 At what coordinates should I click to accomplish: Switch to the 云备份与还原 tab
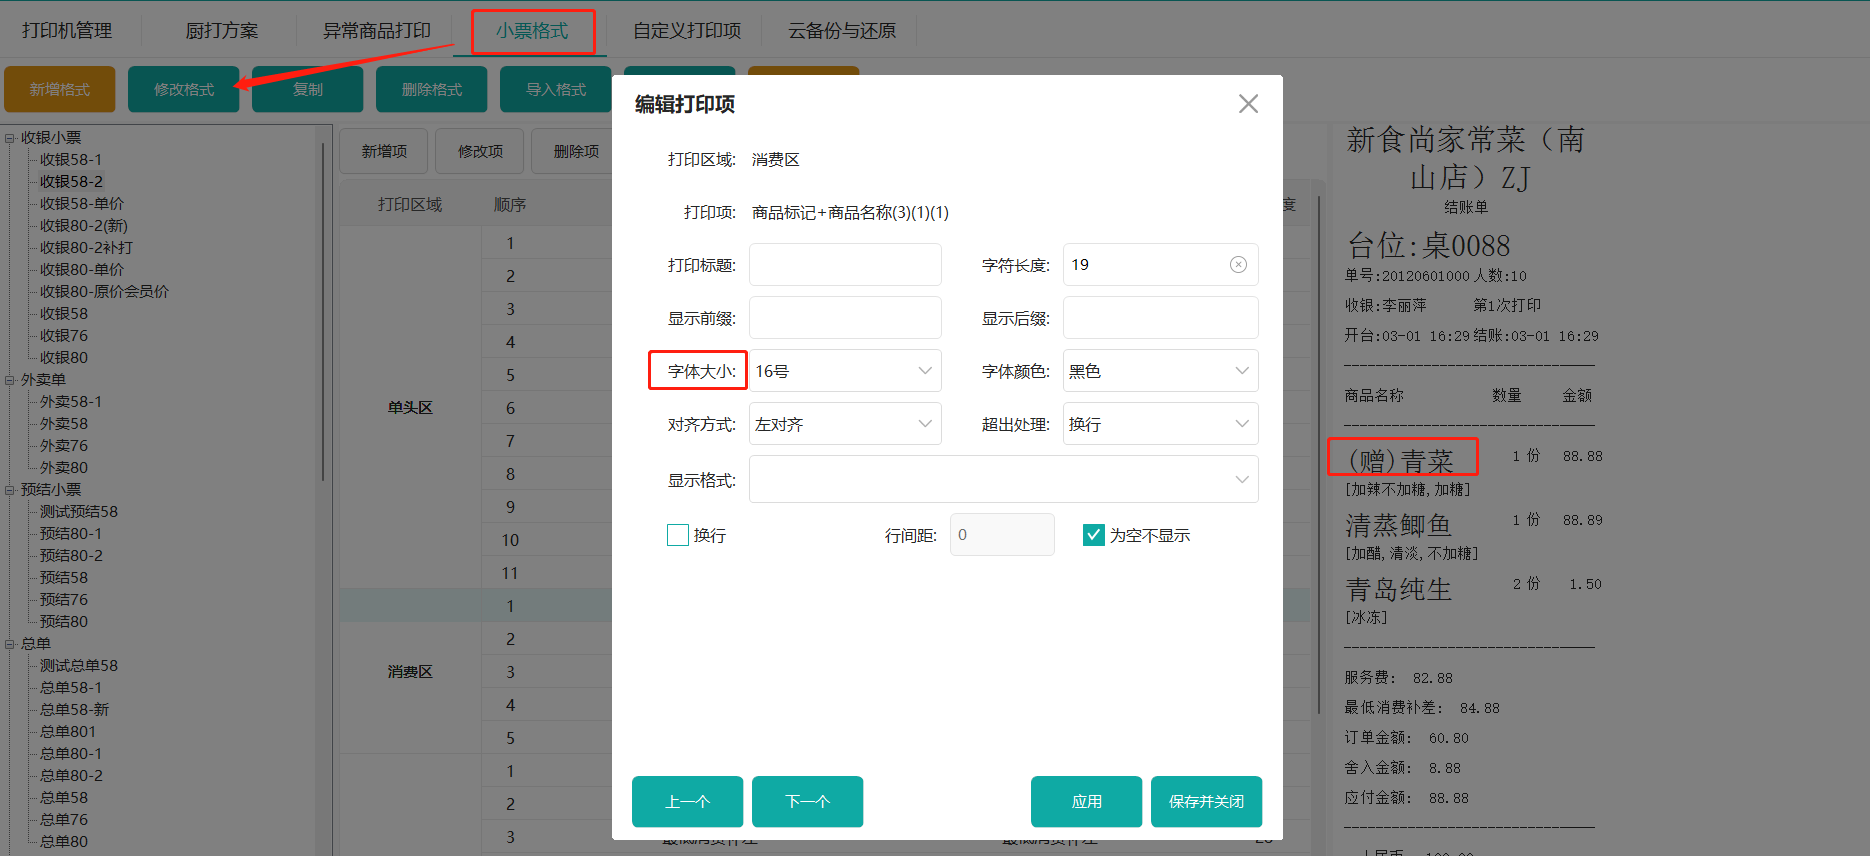pos(842,31)
